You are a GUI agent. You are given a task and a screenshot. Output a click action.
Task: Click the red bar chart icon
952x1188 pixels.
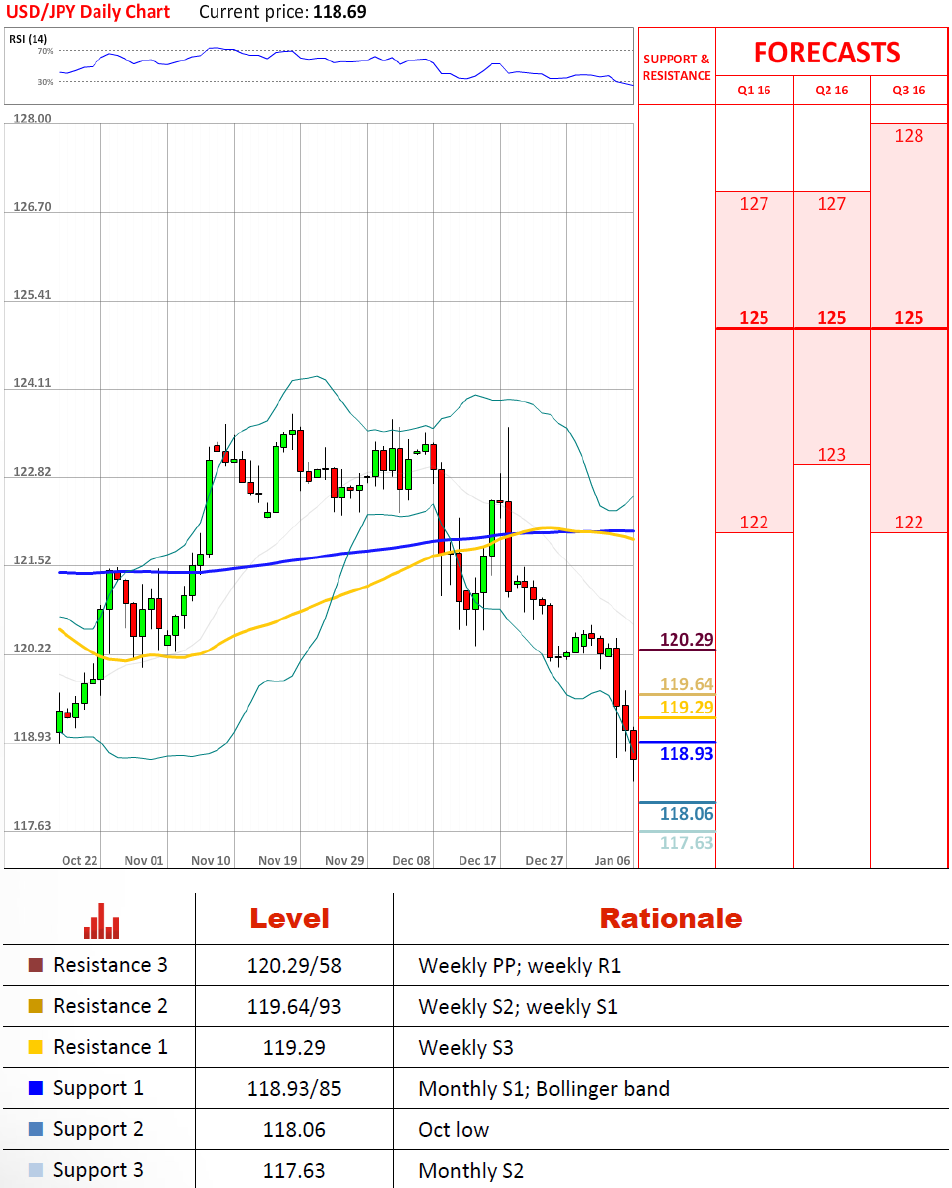click(x=101, y=921)
